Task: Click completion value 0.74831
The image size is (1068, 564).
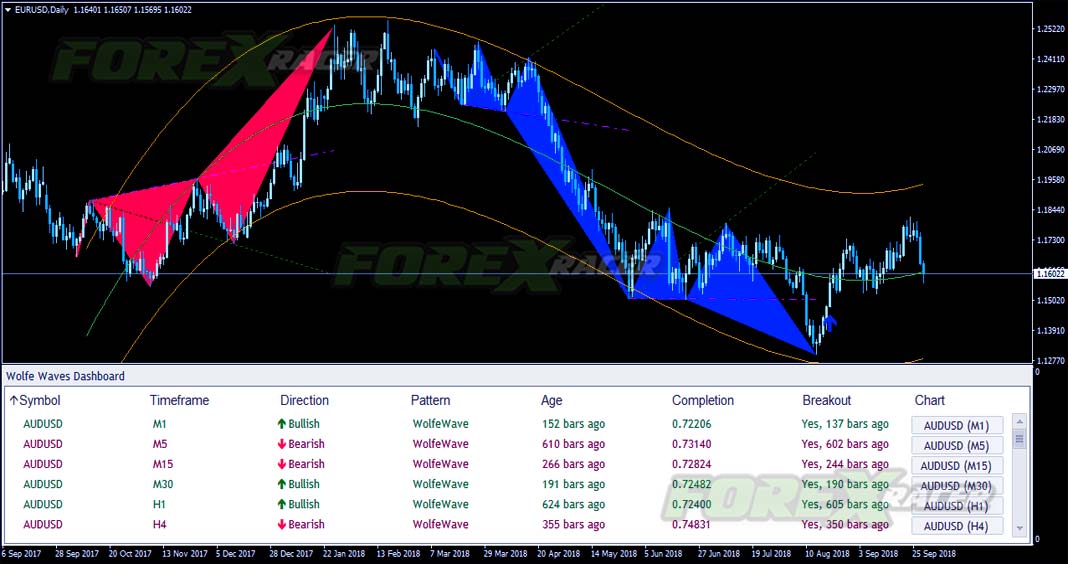Action: [x=691, y=524]
